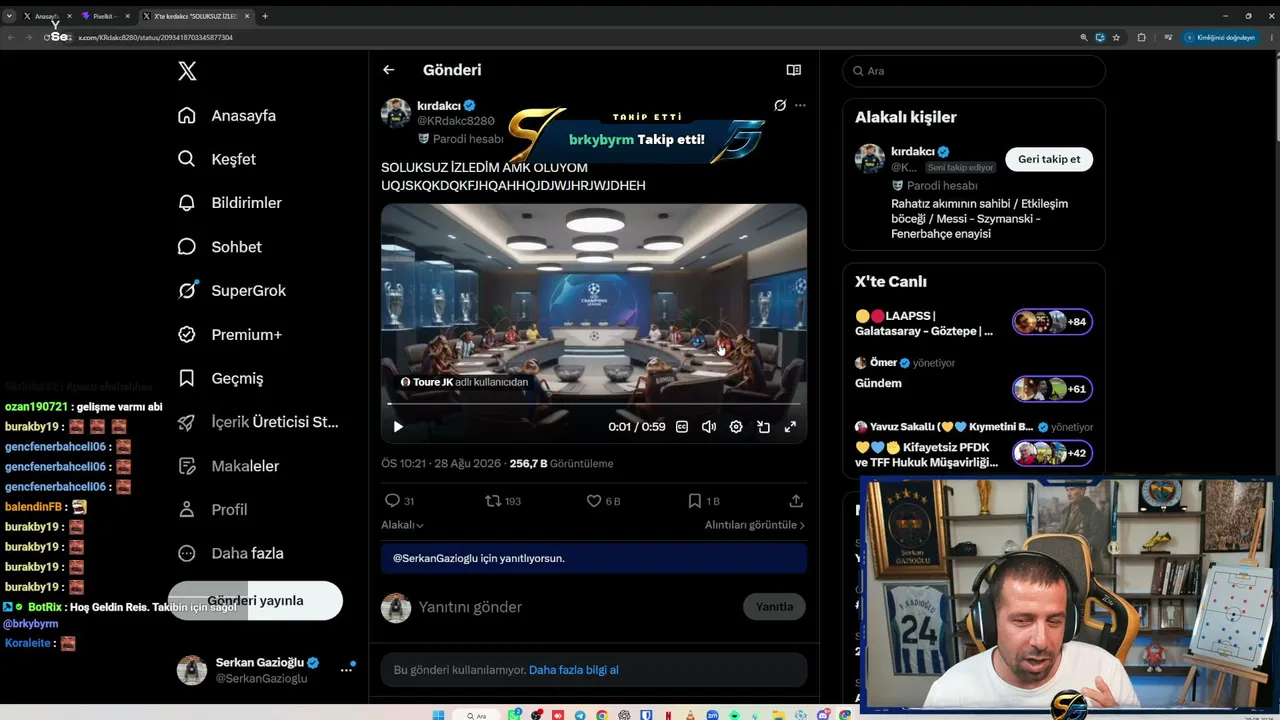The image size is (1280, 720).
Task: Bookmark this page with the star icon
Action: [x=1116, y=37]
